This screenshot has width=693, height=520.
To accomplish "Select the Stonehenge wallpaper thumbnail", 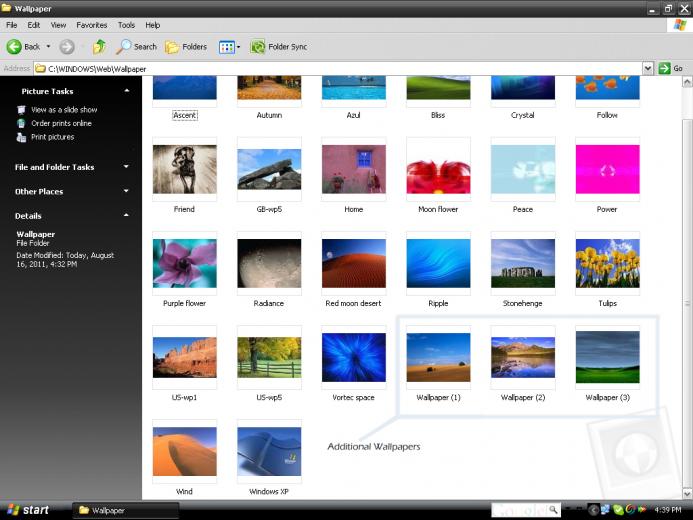I will 523,263.
